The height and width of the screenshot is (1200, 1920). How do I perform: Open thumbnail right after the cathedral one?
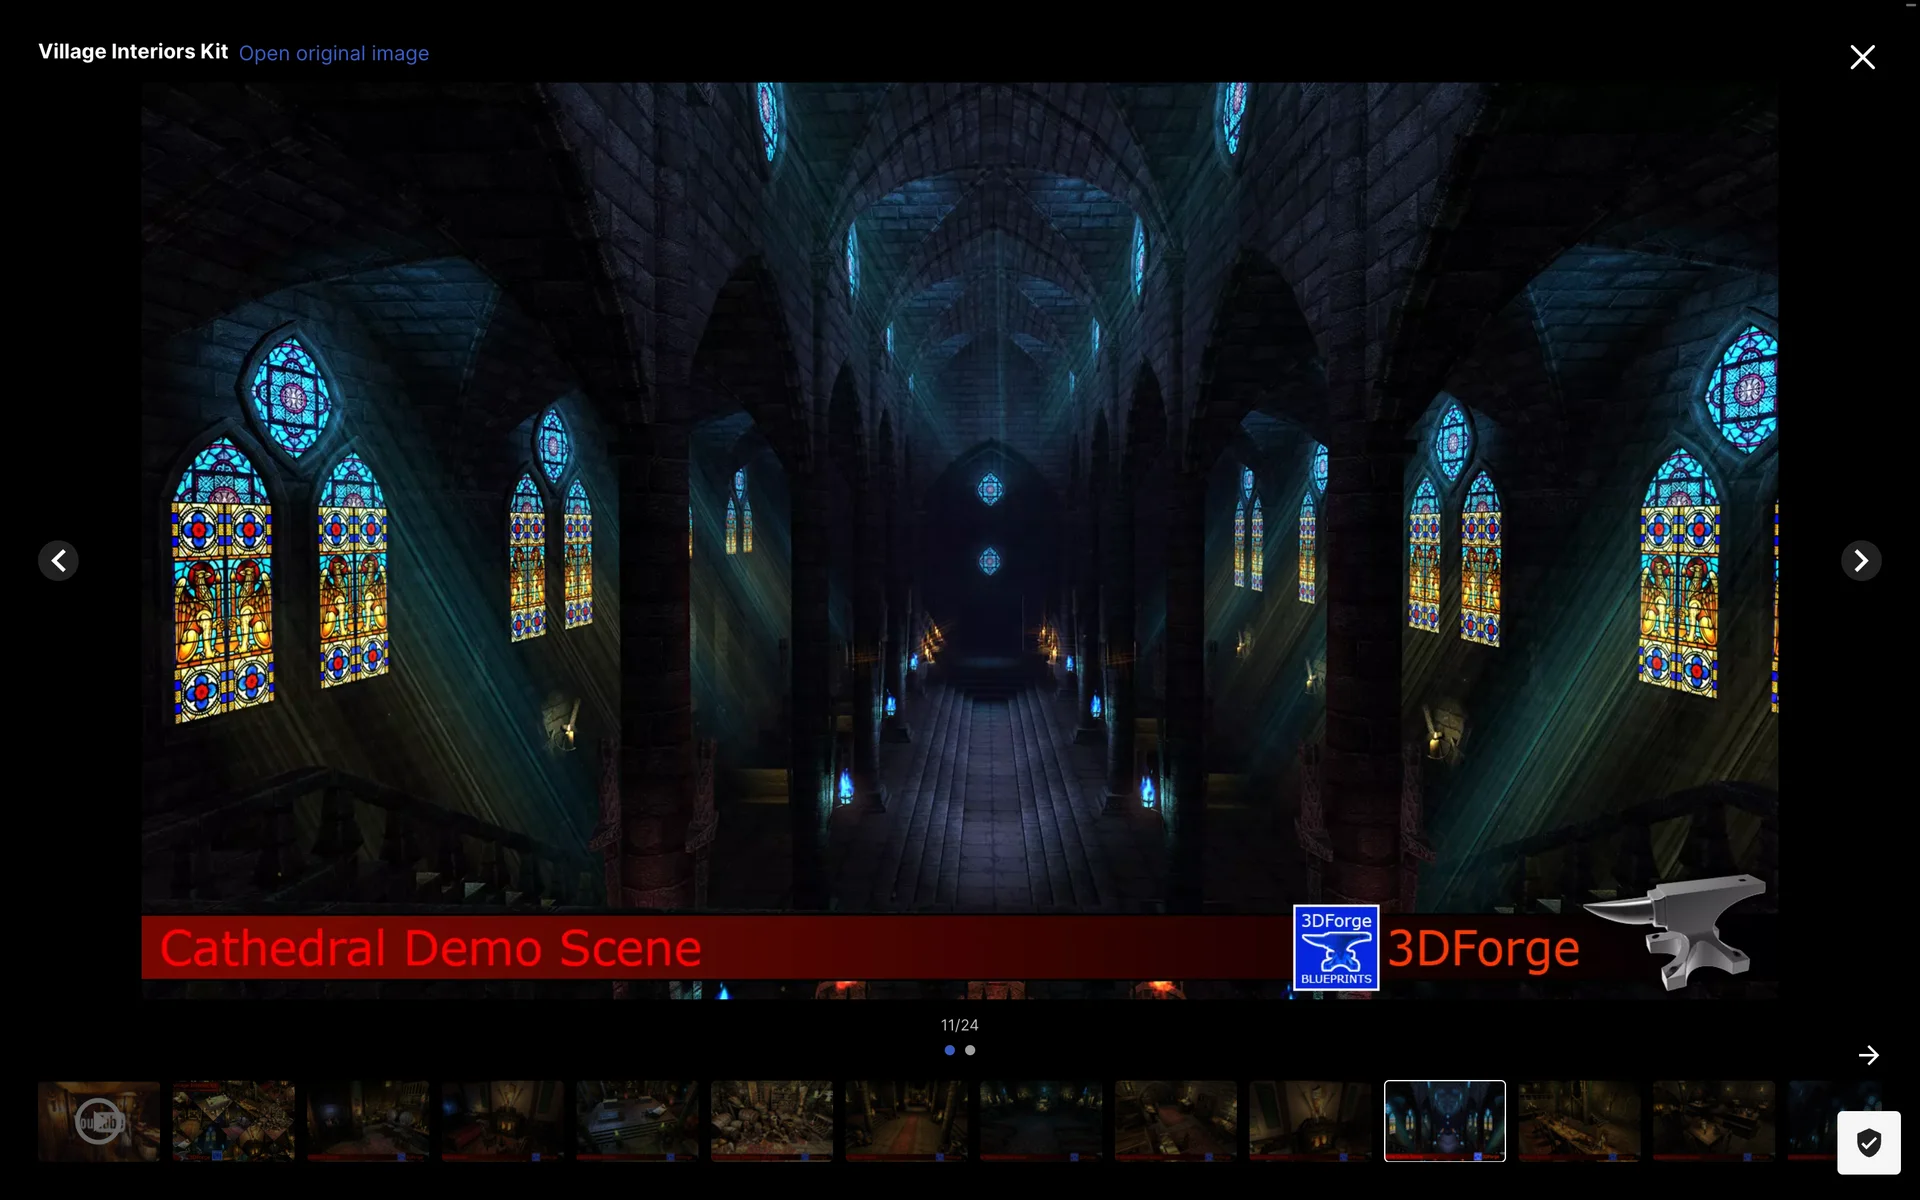coord(1579,1120)
